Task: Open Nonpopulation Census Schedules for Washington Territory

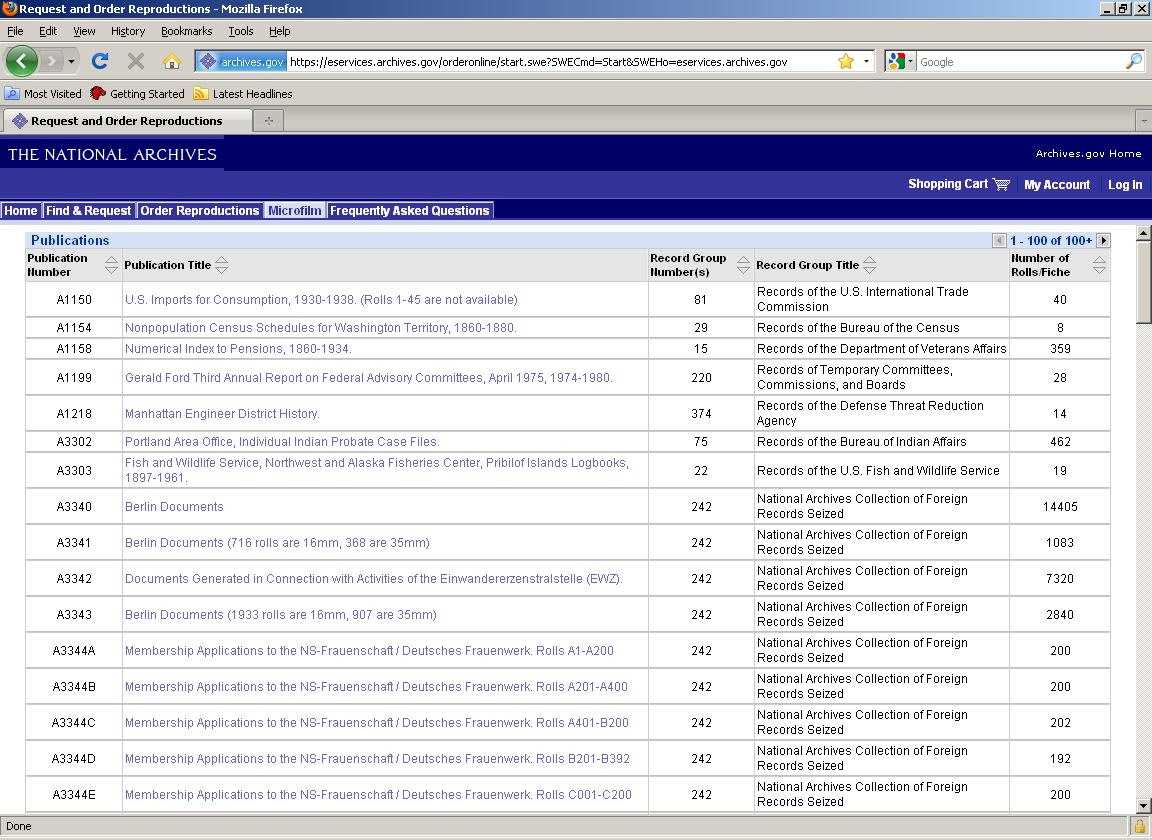Action: [x=320, y=327]
